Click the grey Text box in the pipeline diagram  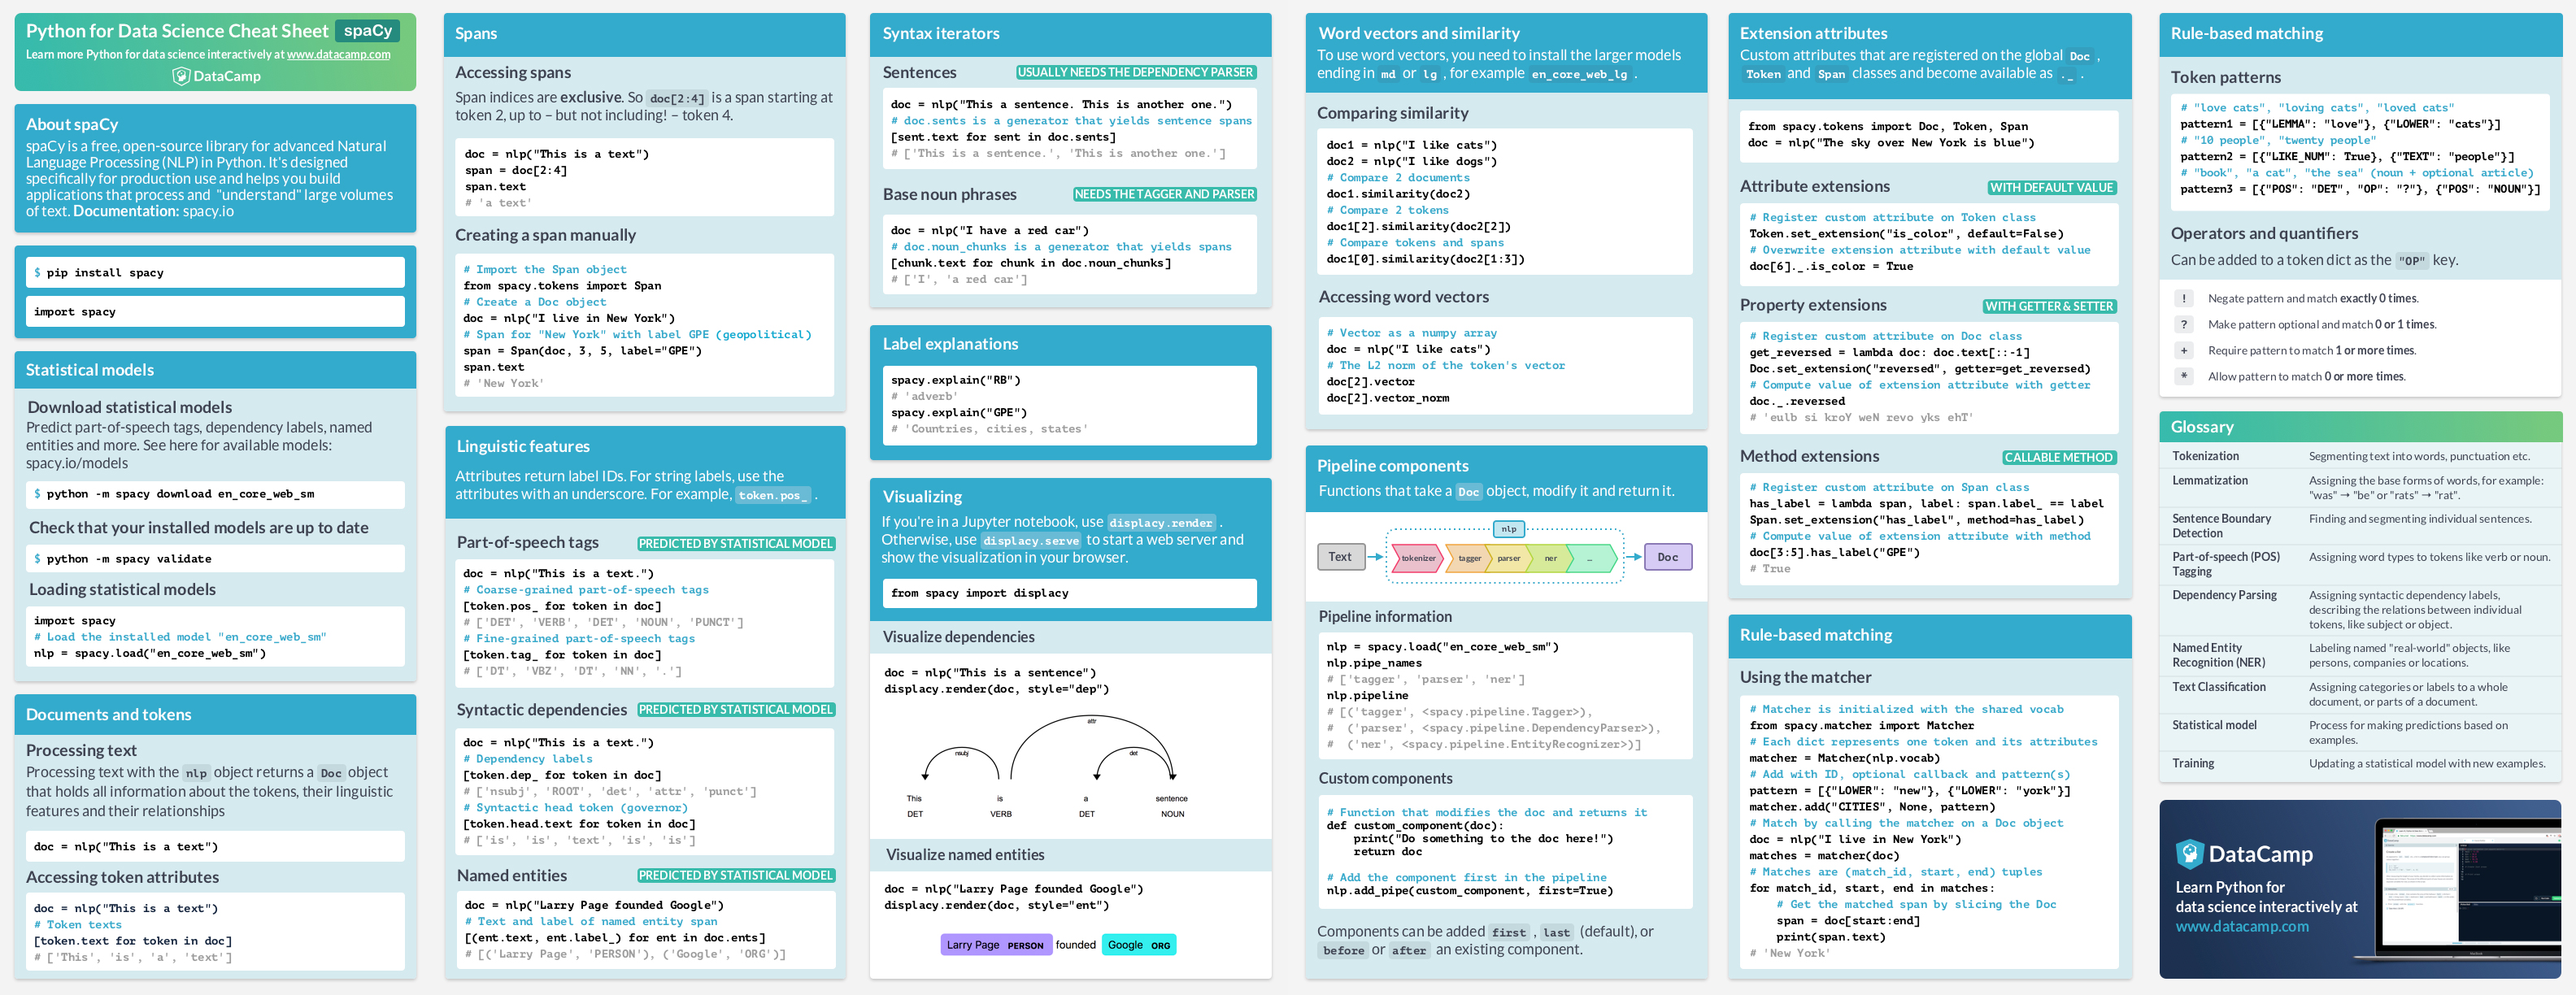coord(1340,557)
